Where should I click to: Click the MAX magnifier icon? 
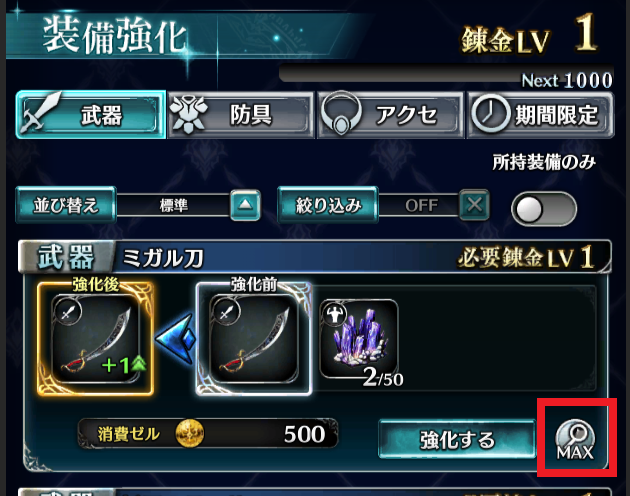(x=575, y=440)
